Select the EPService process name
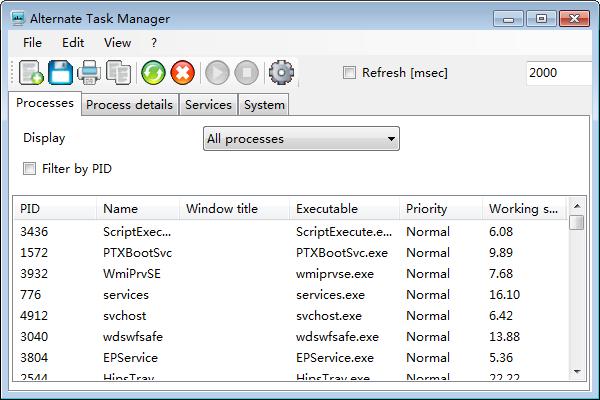 click(x=130, y=358)
